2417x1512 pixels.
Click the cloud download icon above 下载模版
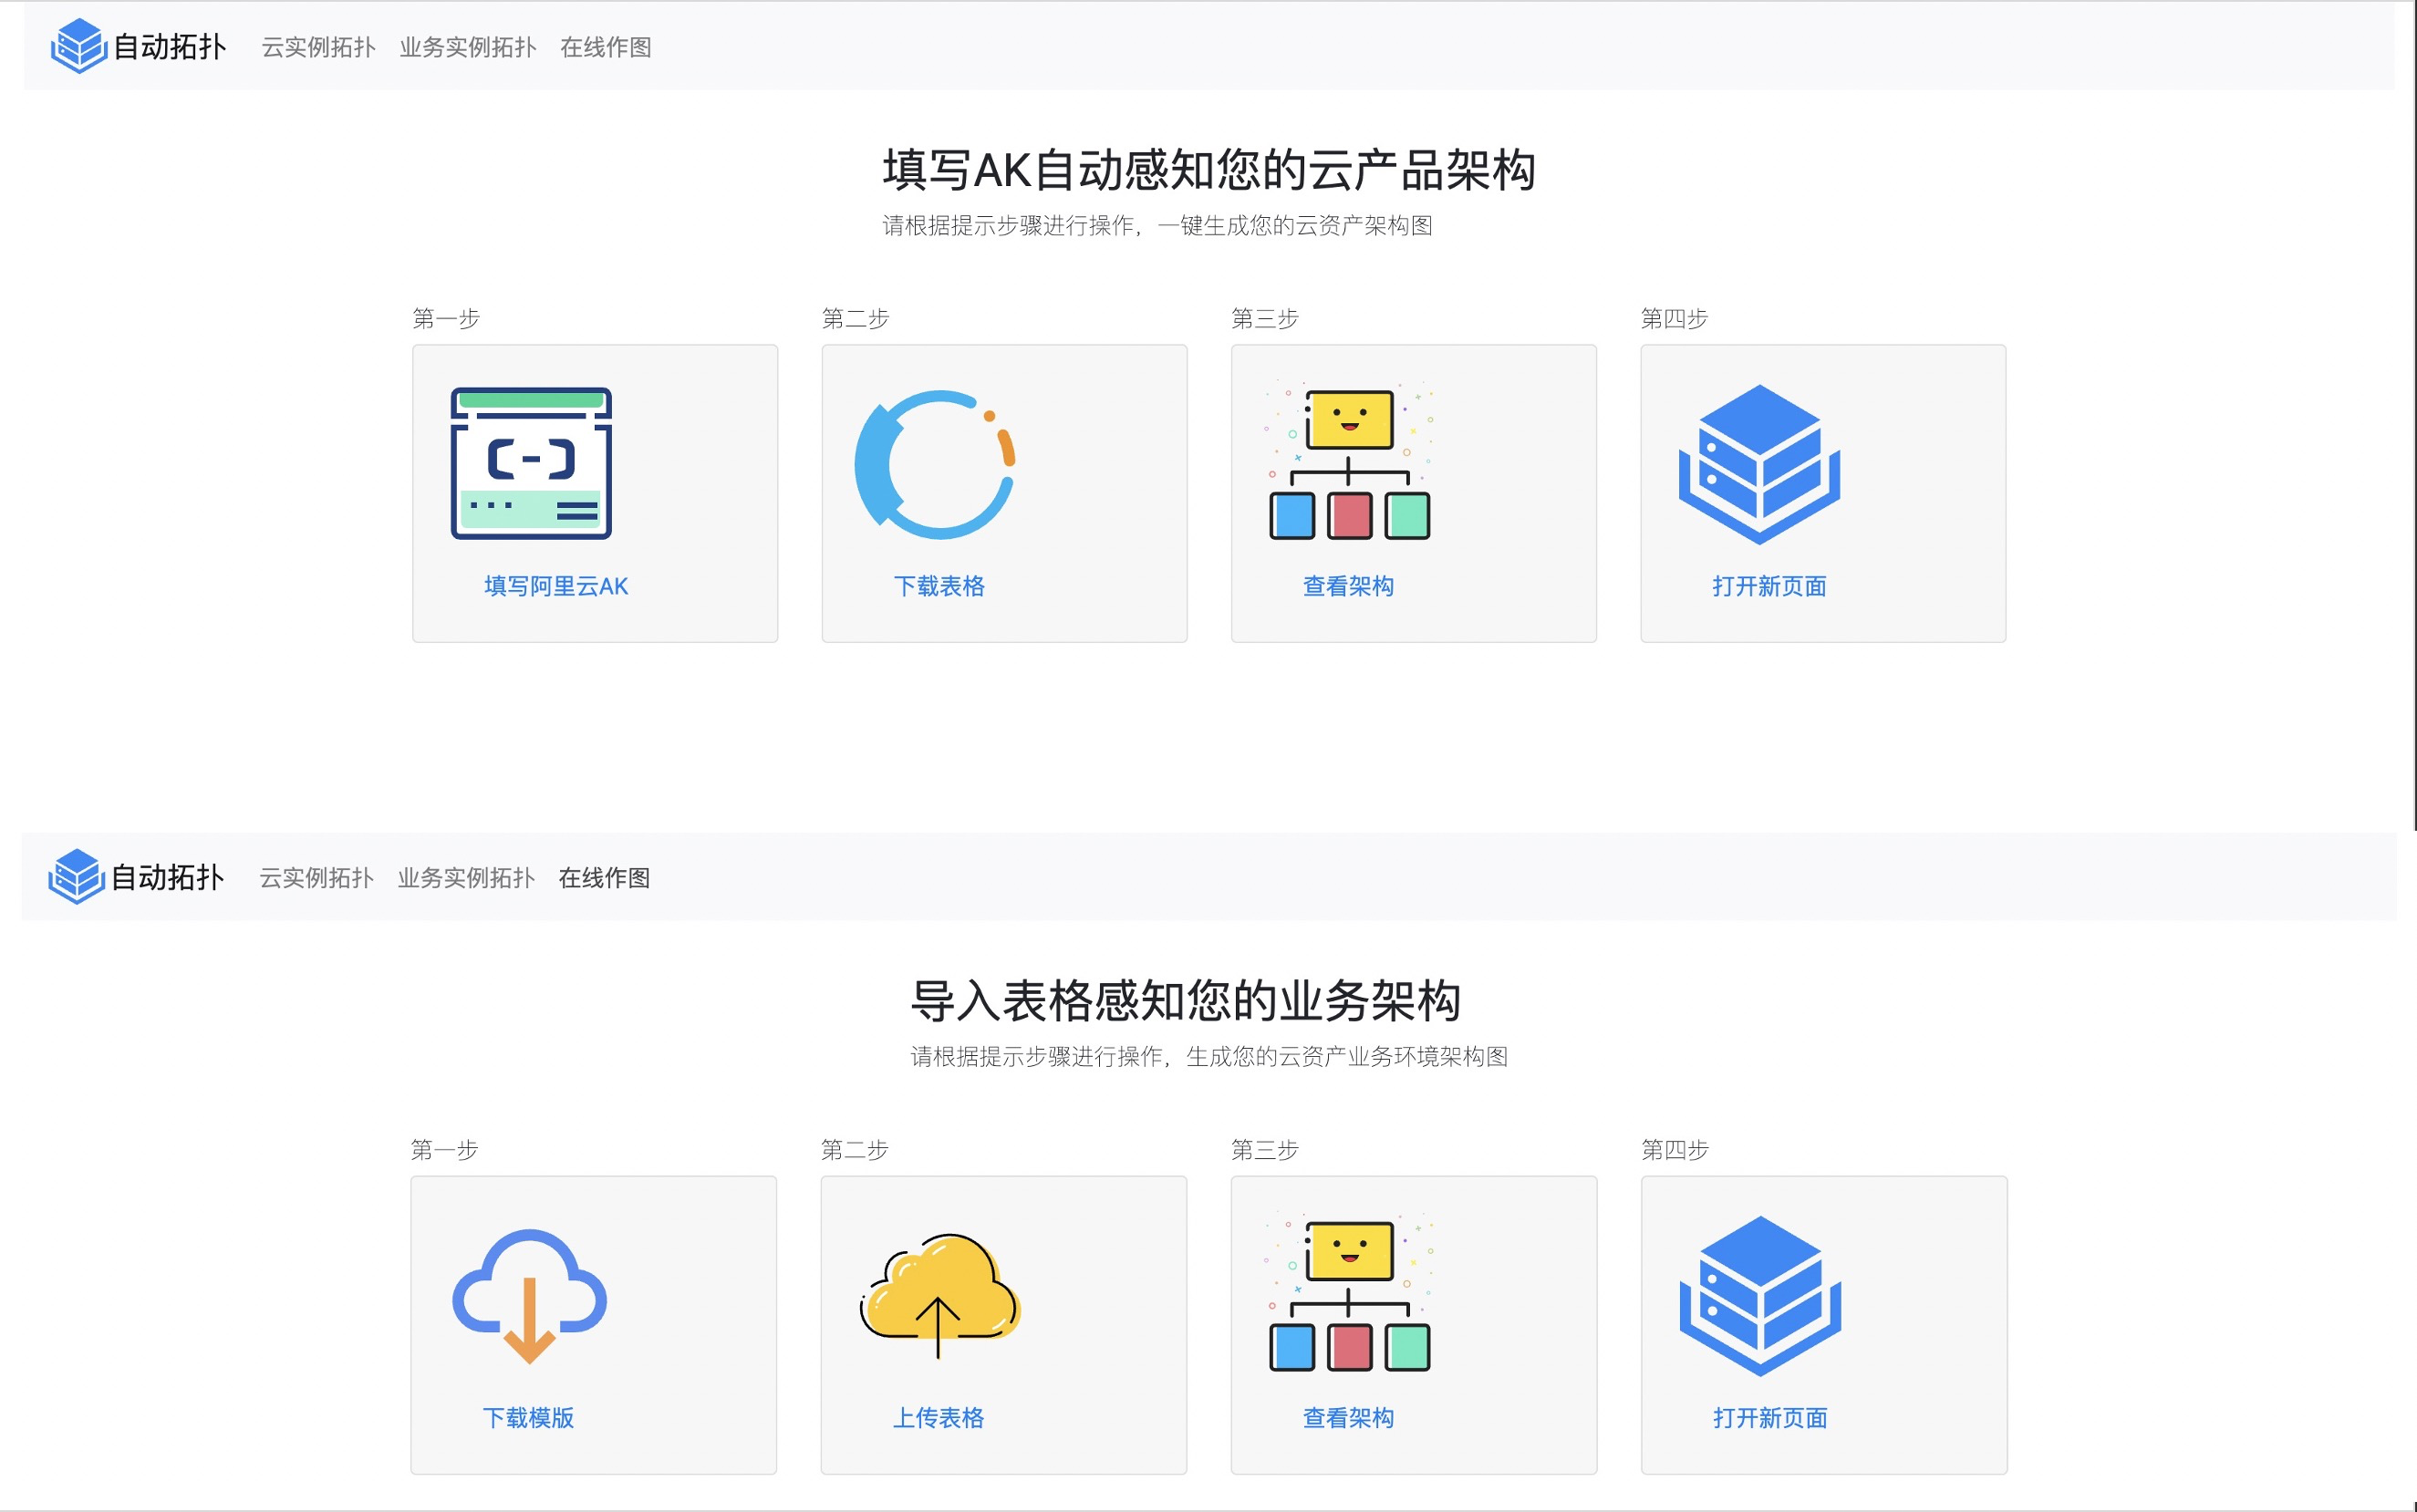pyautogui.click(x=529, y=1296)
